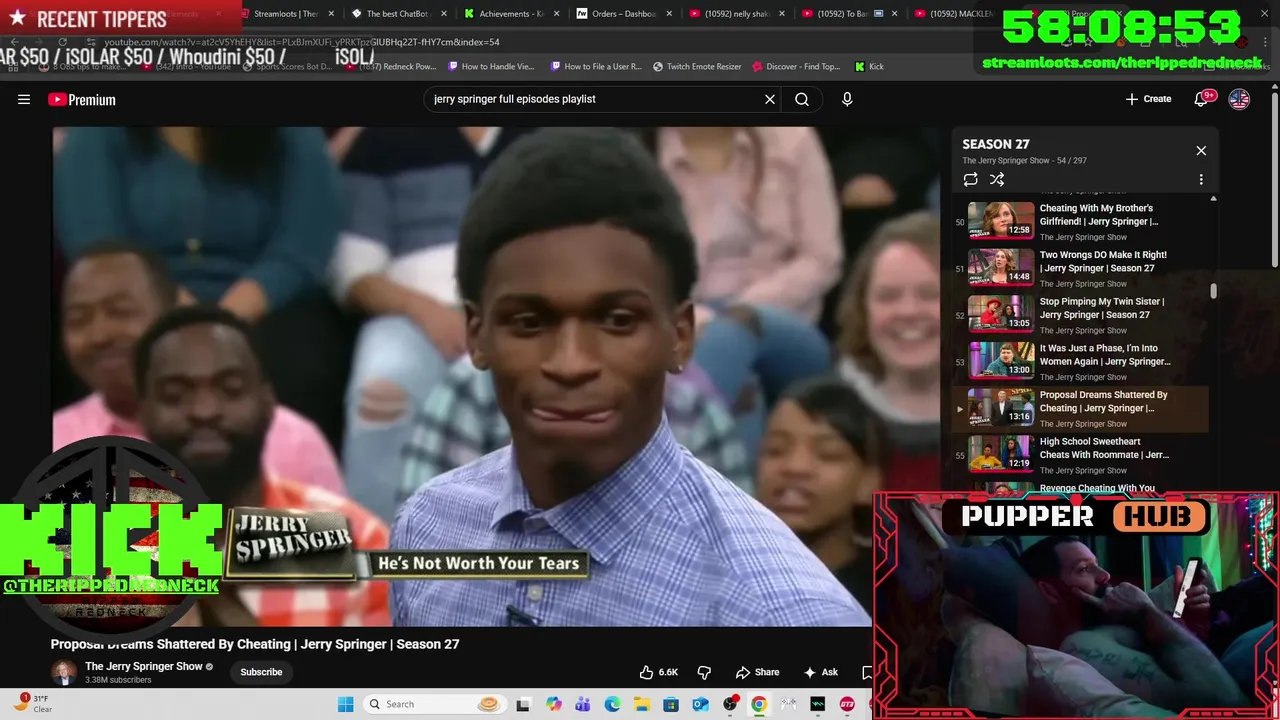Open the account avatar menu
Viewport: 1280px width, 720px height.
click(1239, 99)
